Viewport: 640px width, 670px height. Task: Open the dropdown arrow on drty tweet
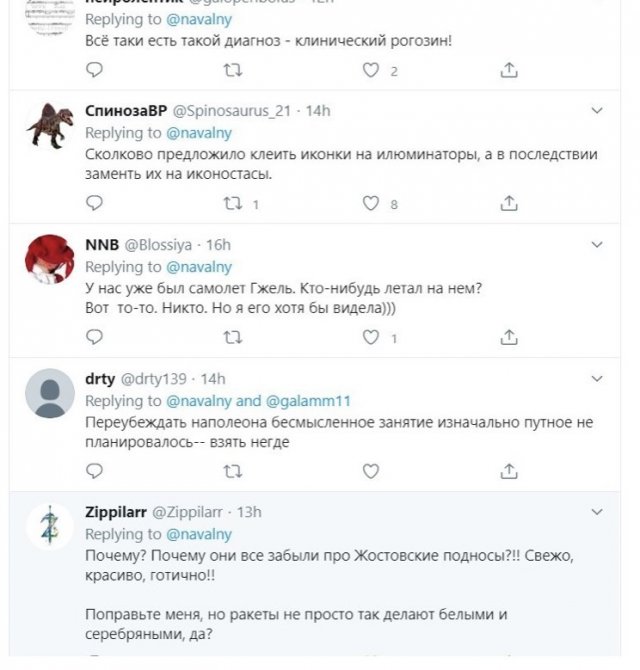point(597,379)
